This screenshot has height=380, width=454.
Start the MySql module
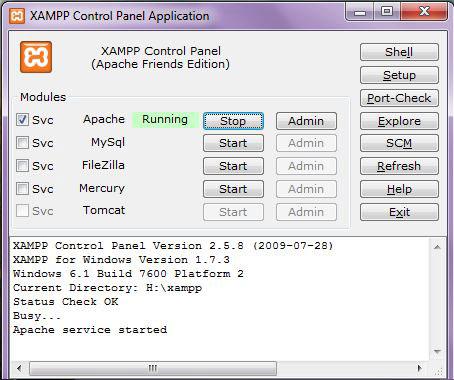[233, 143]
